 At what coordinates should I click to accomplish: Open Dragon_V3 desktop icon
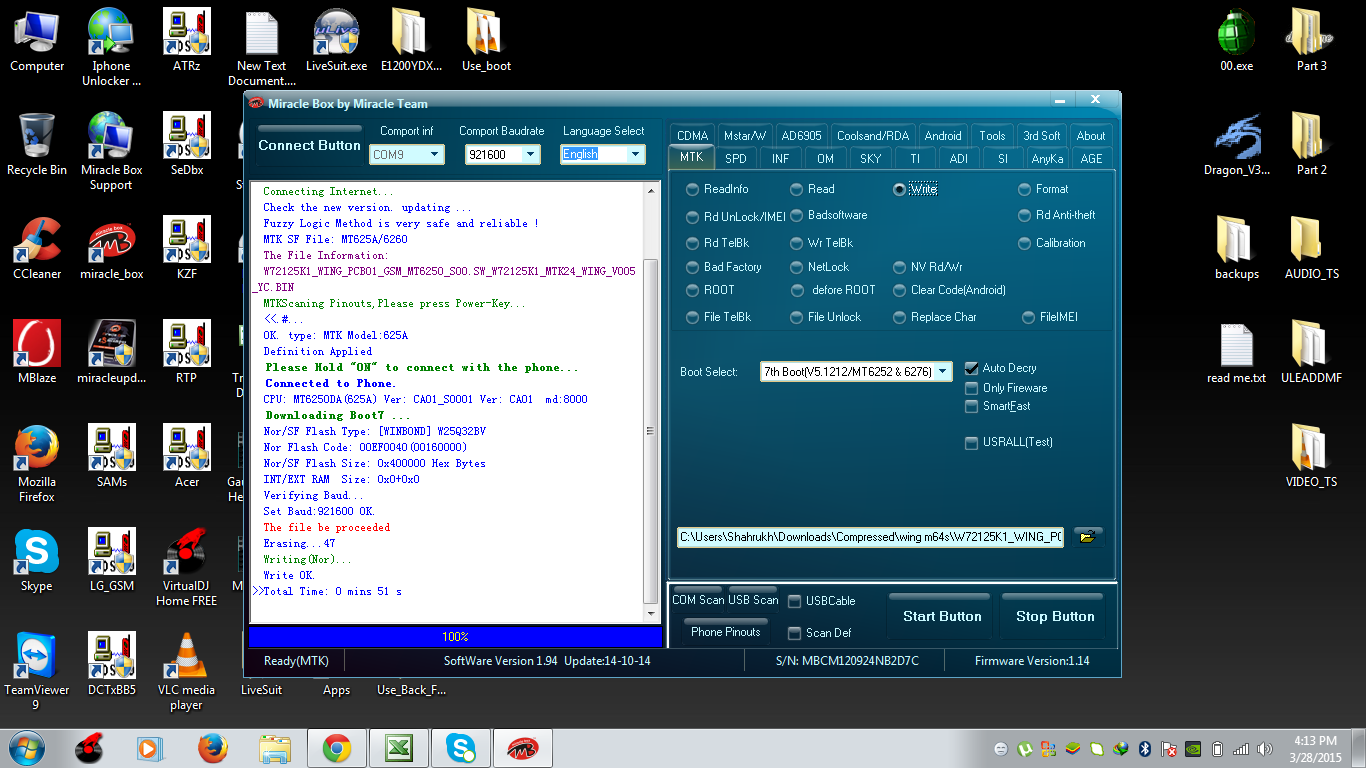(x=1237, y=145)
